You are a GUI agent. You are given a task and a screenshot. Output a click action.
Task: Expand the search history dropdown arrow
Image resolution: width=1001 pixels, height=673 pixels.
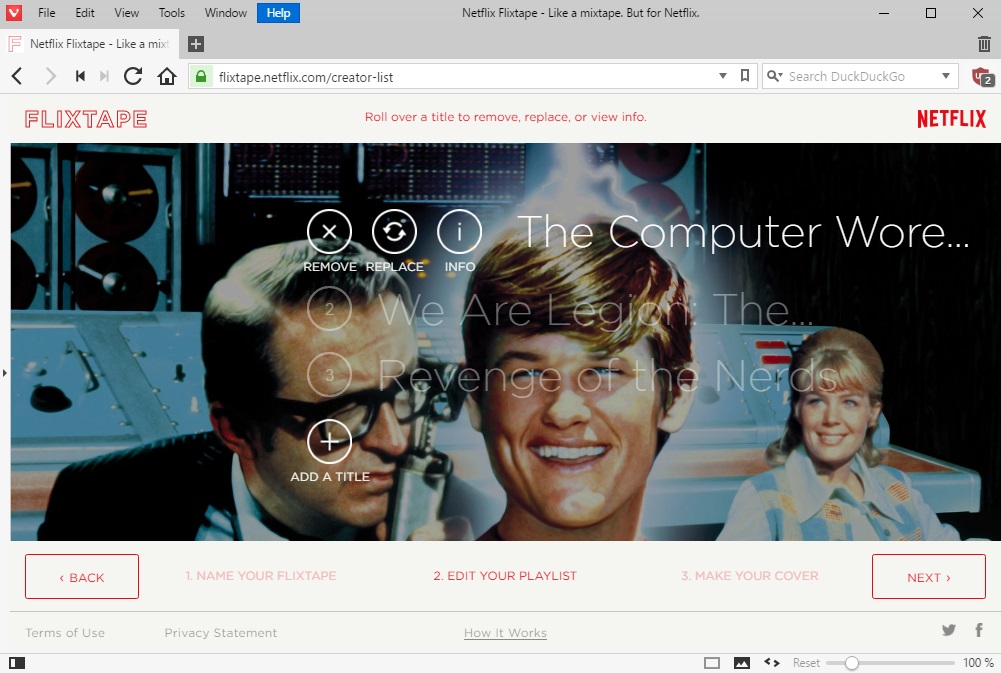(945, 76)
